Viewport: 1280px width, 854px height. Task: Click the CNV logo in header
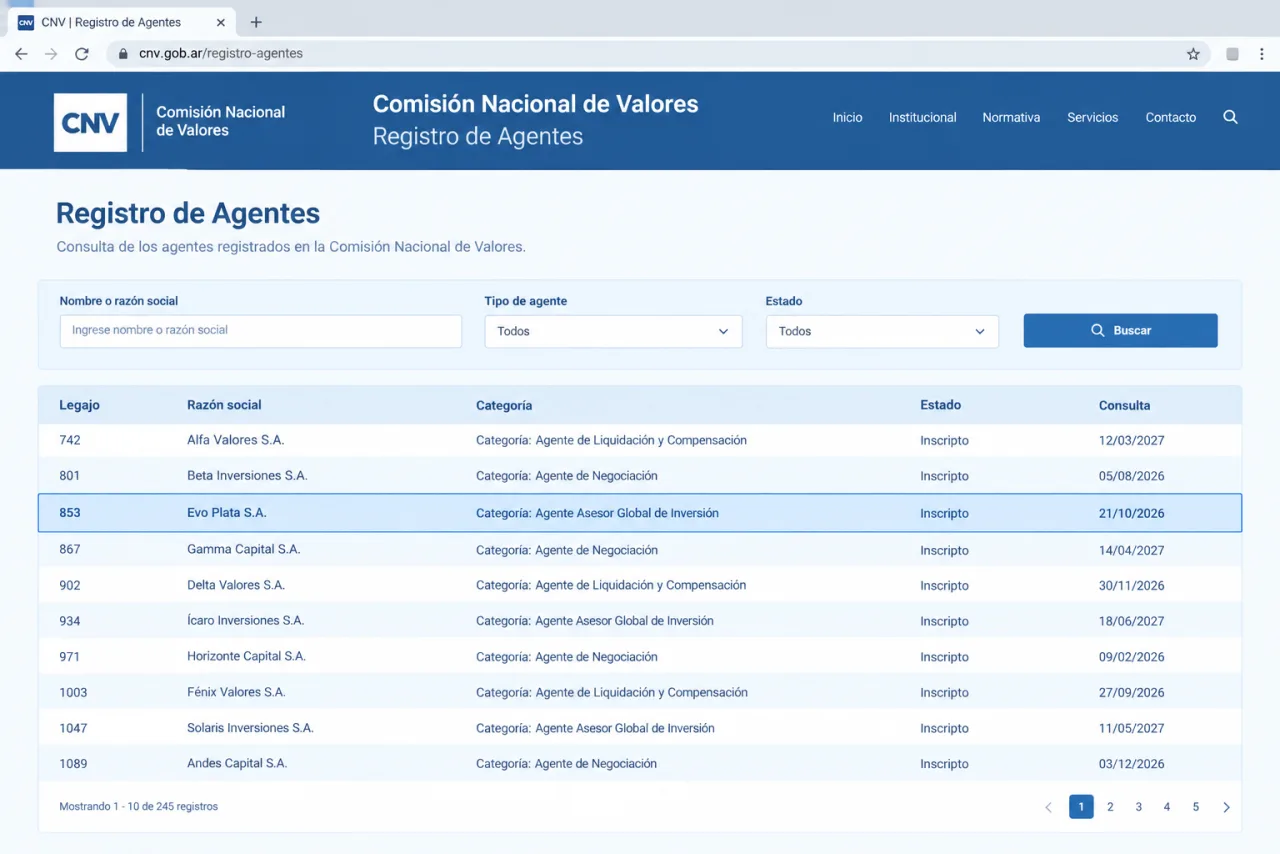click(90, 122)
